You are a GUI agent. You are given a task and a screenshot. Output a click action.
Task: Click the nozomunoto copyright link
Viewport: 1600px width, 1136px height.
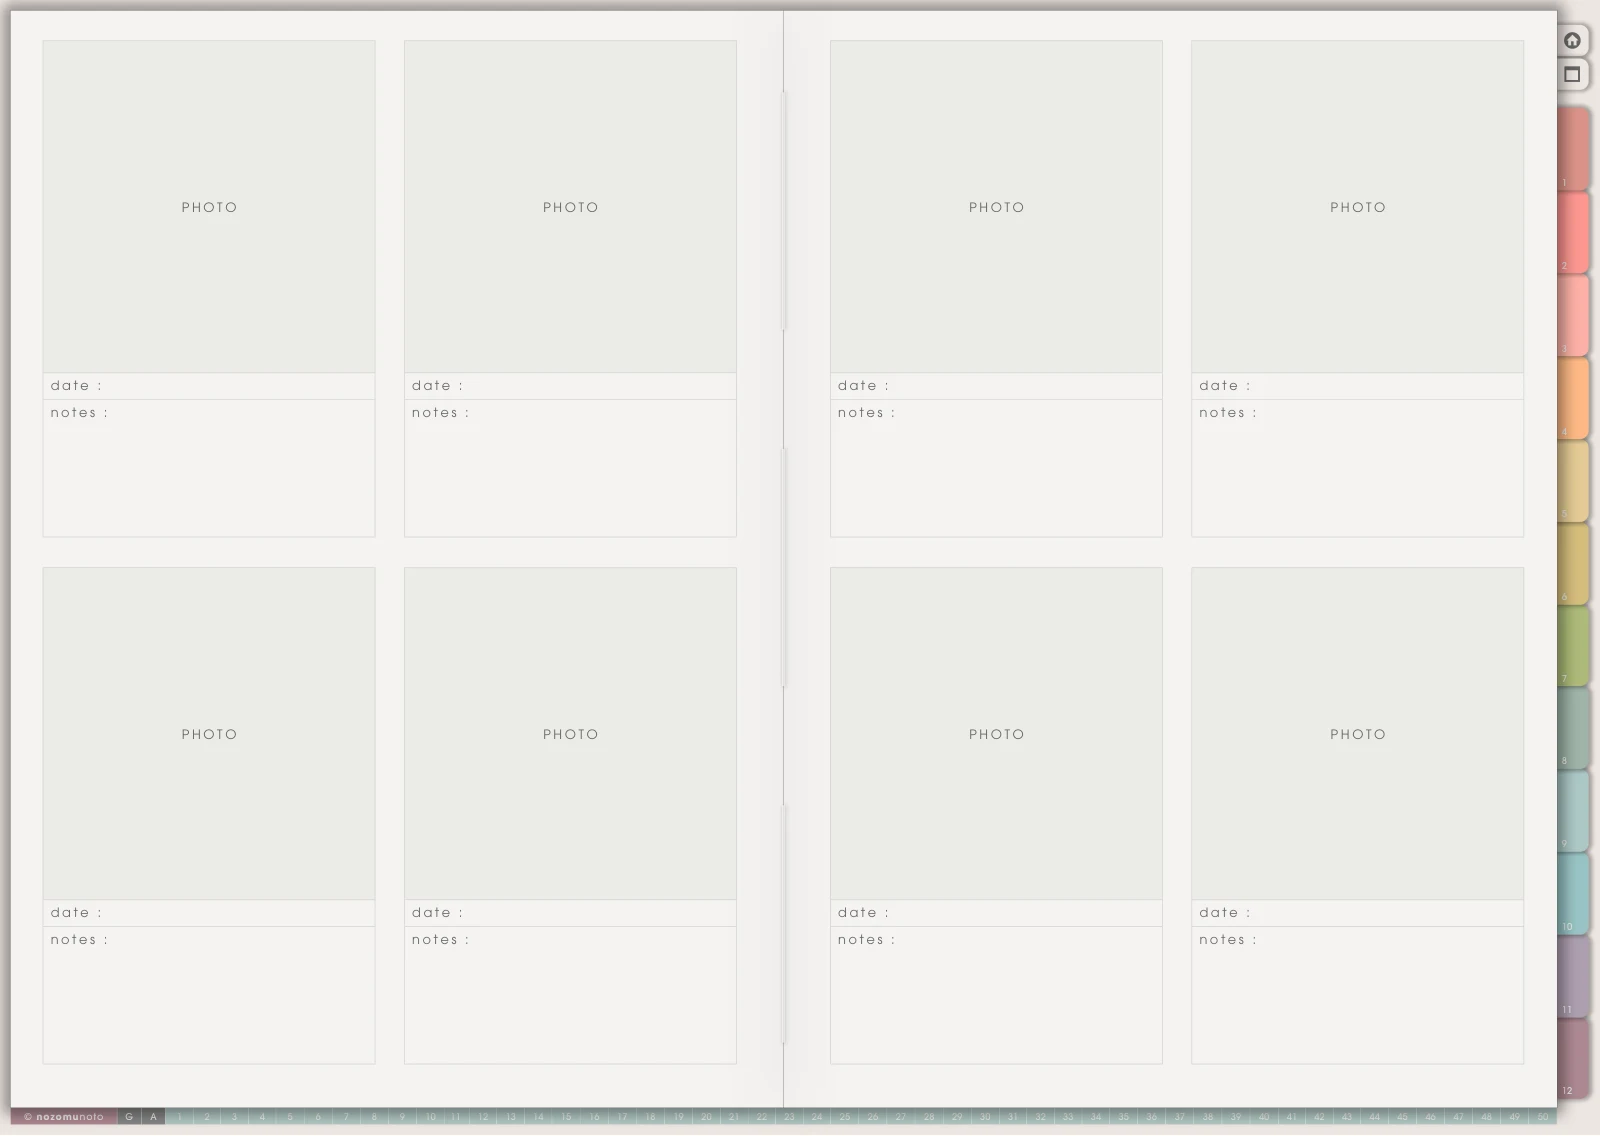[64, 1117]
